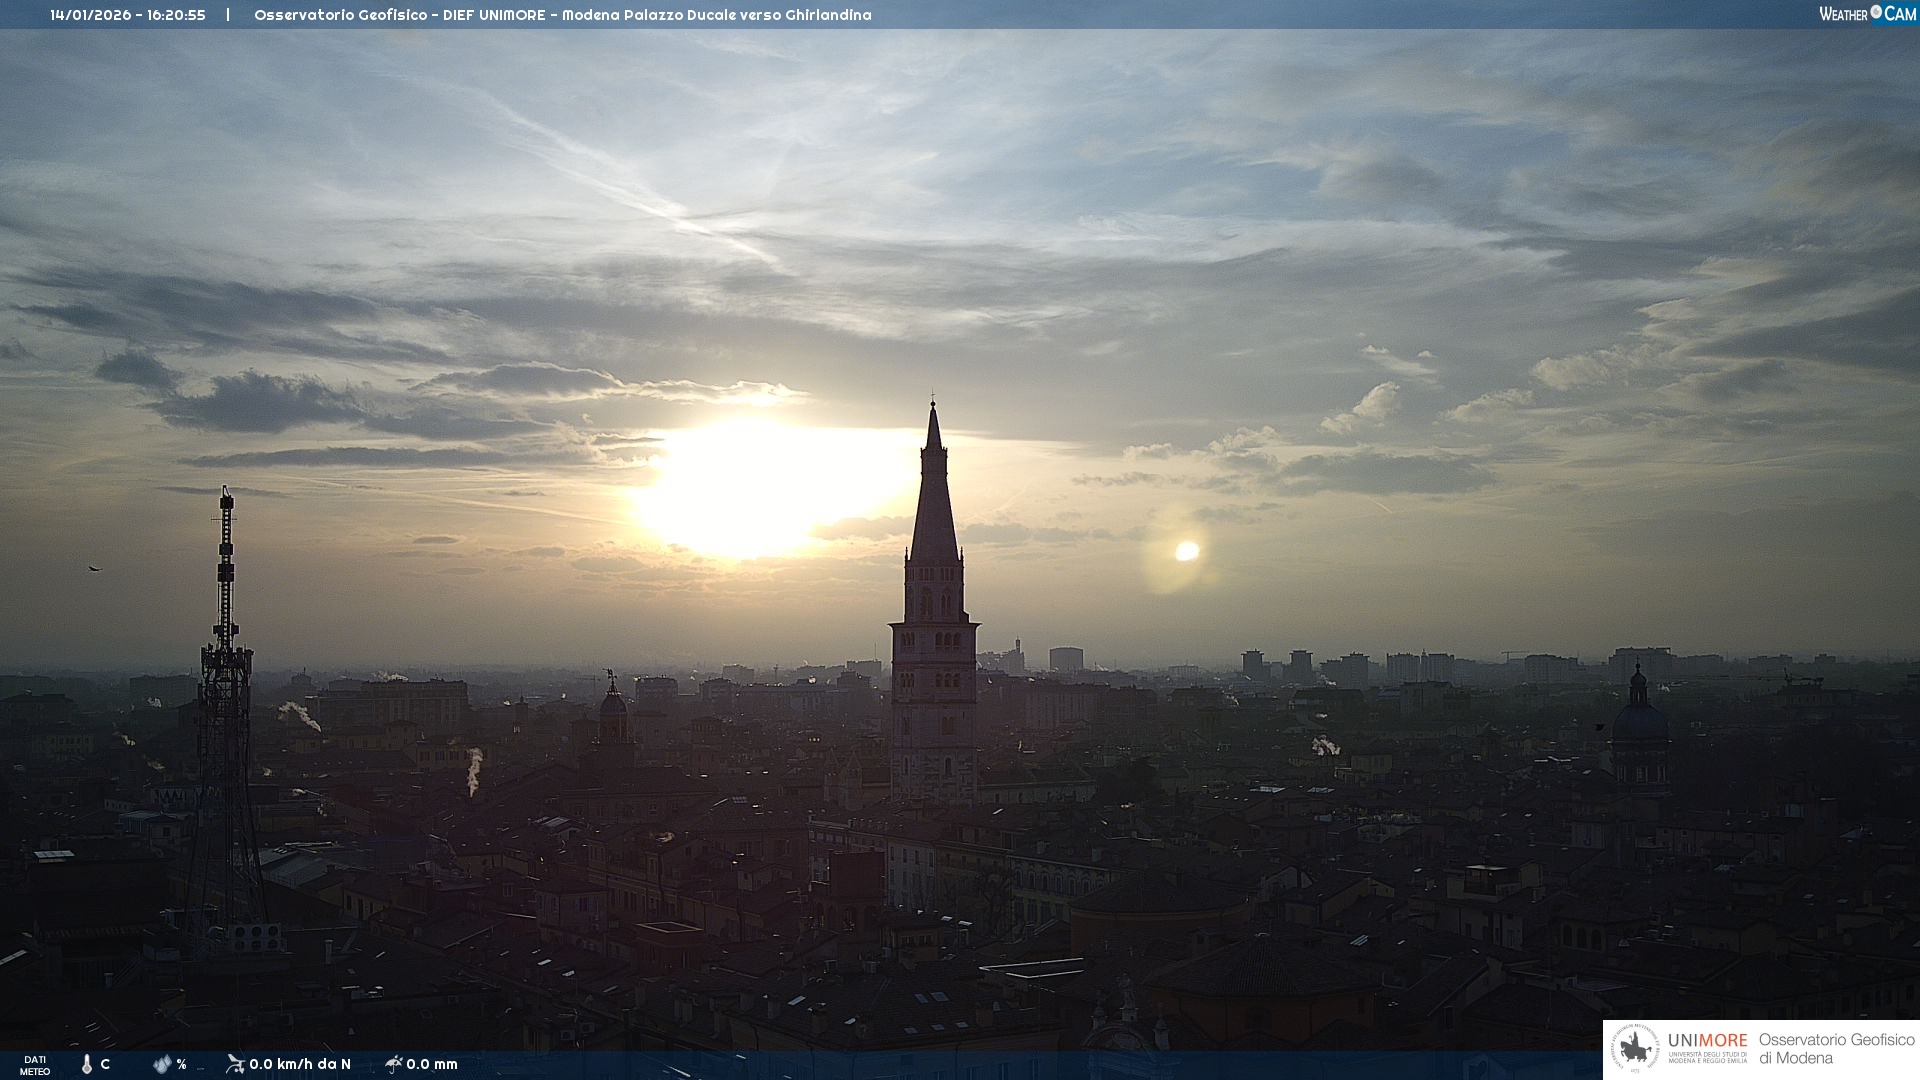This screenshot has width=1920, height=1080.
Task: Click the UNIMORE wordmark logo text
Action: 1707,1040
